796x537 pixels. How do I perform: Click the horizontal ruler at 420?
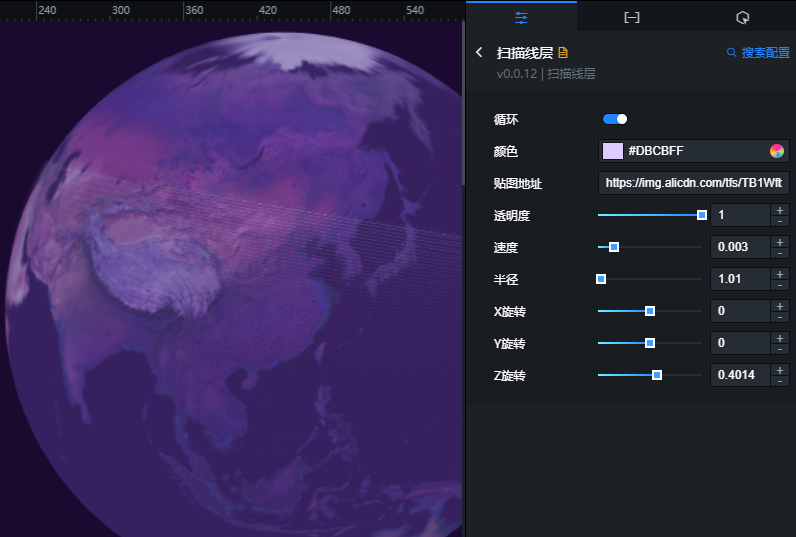(x=268, y=10)
